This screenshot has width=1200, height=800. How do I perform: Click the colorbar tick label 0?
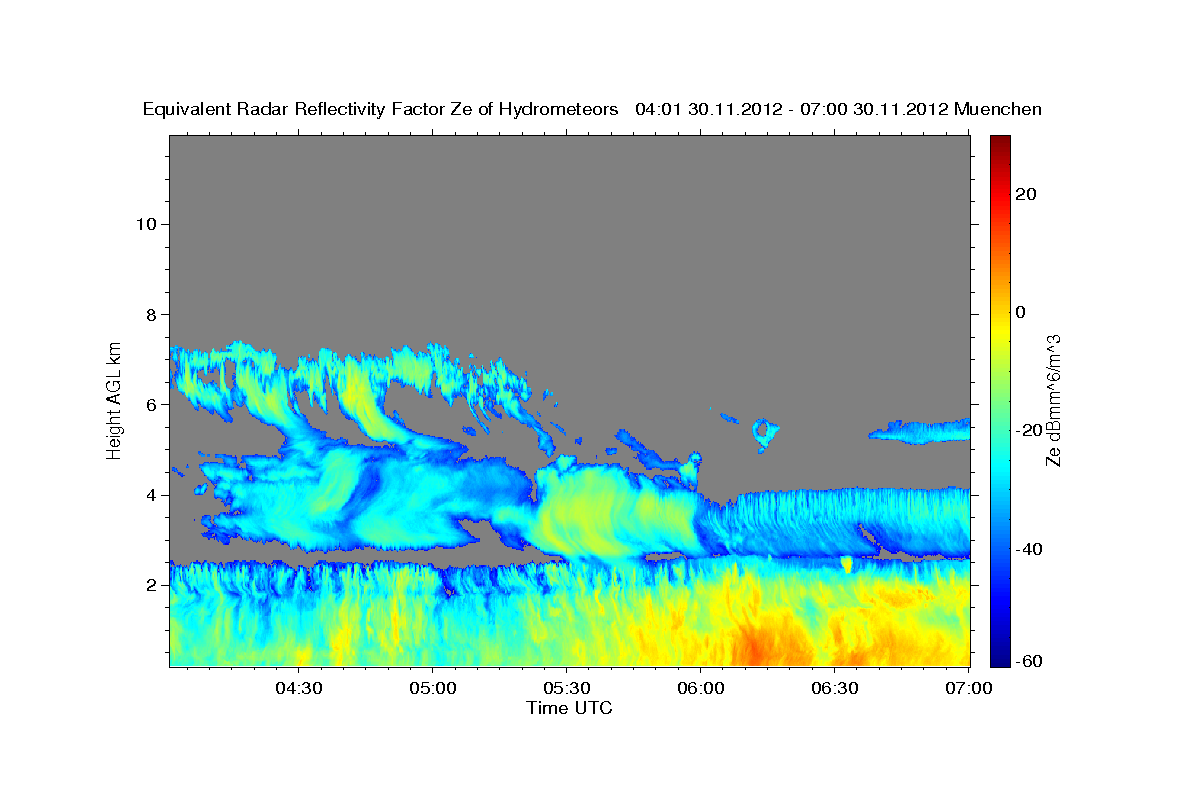click(1021, 312)
